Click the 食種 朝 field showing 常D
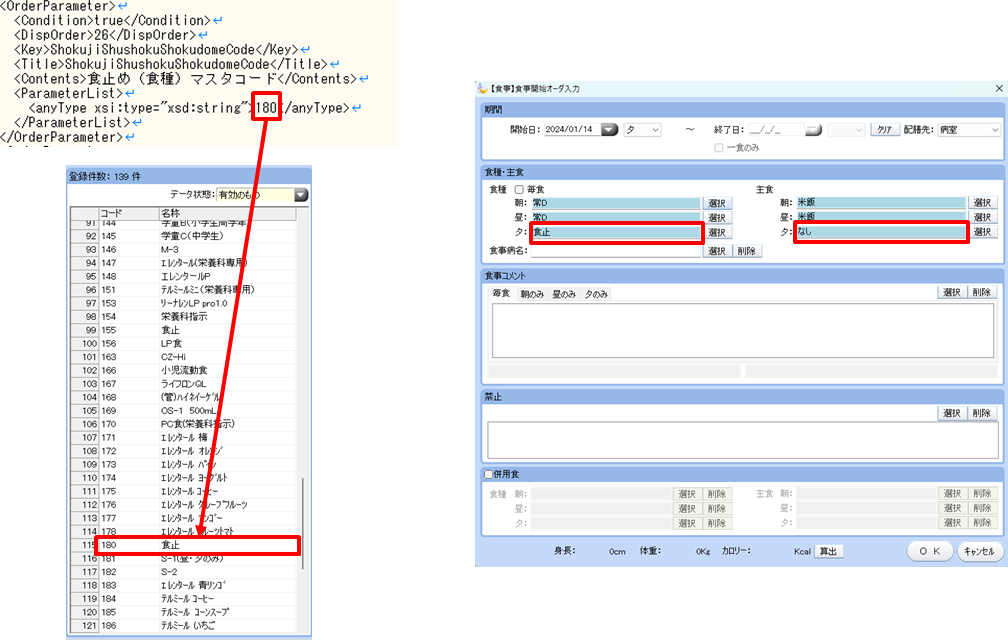Image resolution: width=1008 pixels, height=641 pixels. (x=616, y=203)
